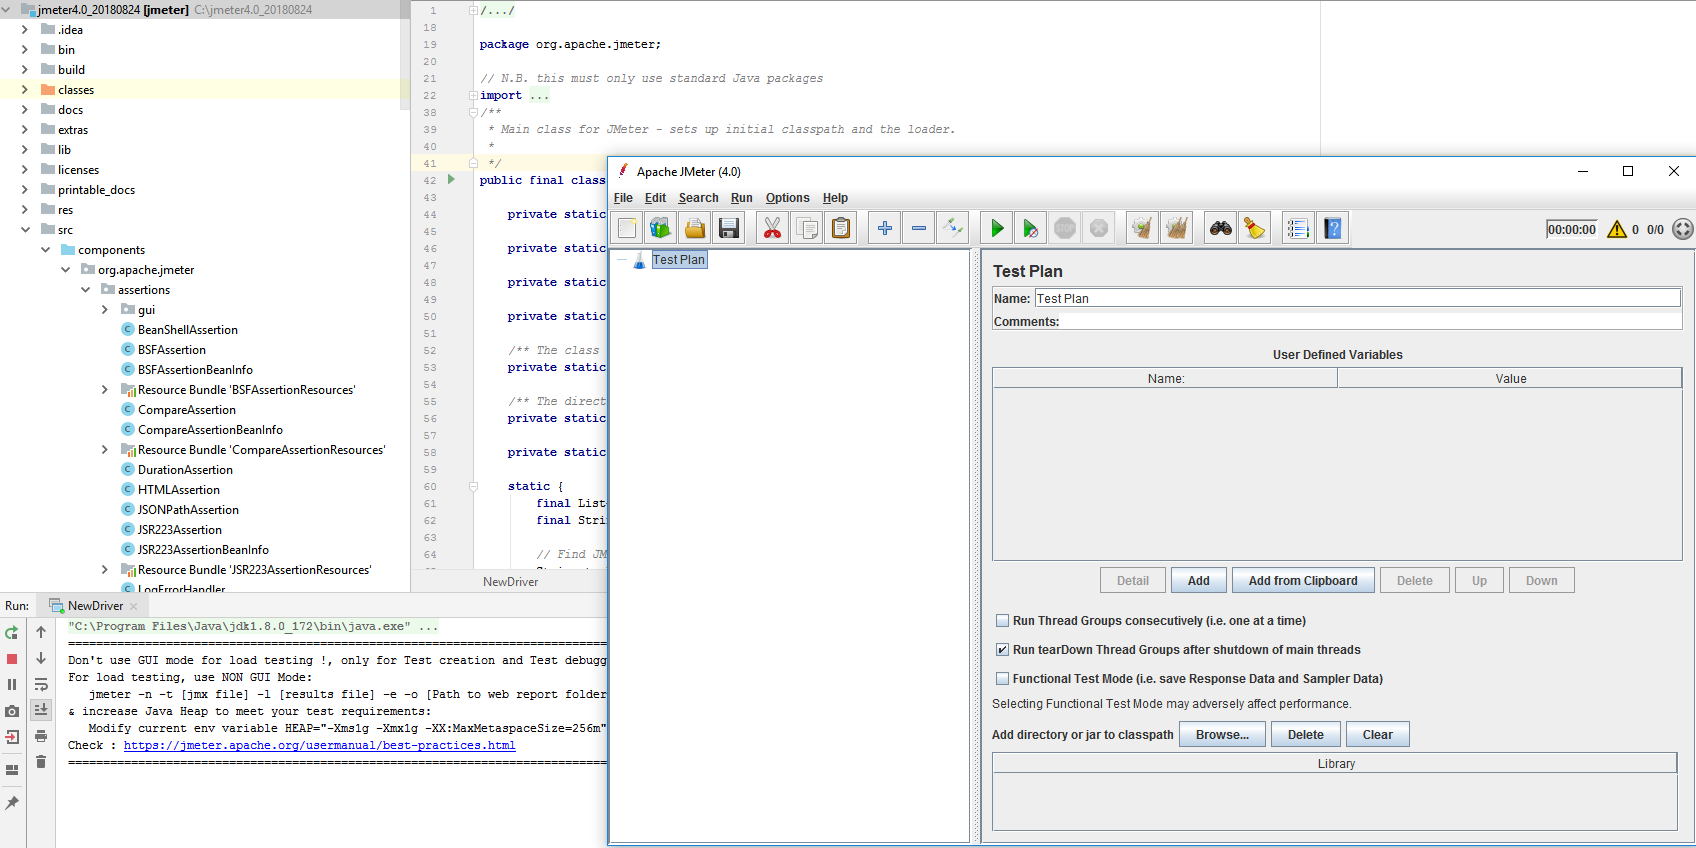Clear console output with the trash icon
The width and height of the screenshot is (1696, 848).
coord(41,762)
